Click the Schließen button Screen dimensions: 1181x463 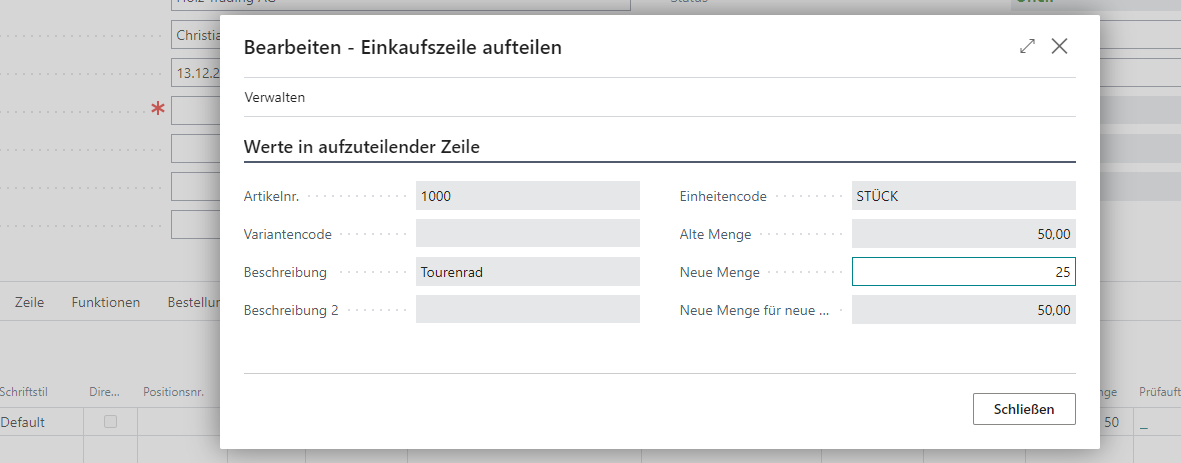1024,409
